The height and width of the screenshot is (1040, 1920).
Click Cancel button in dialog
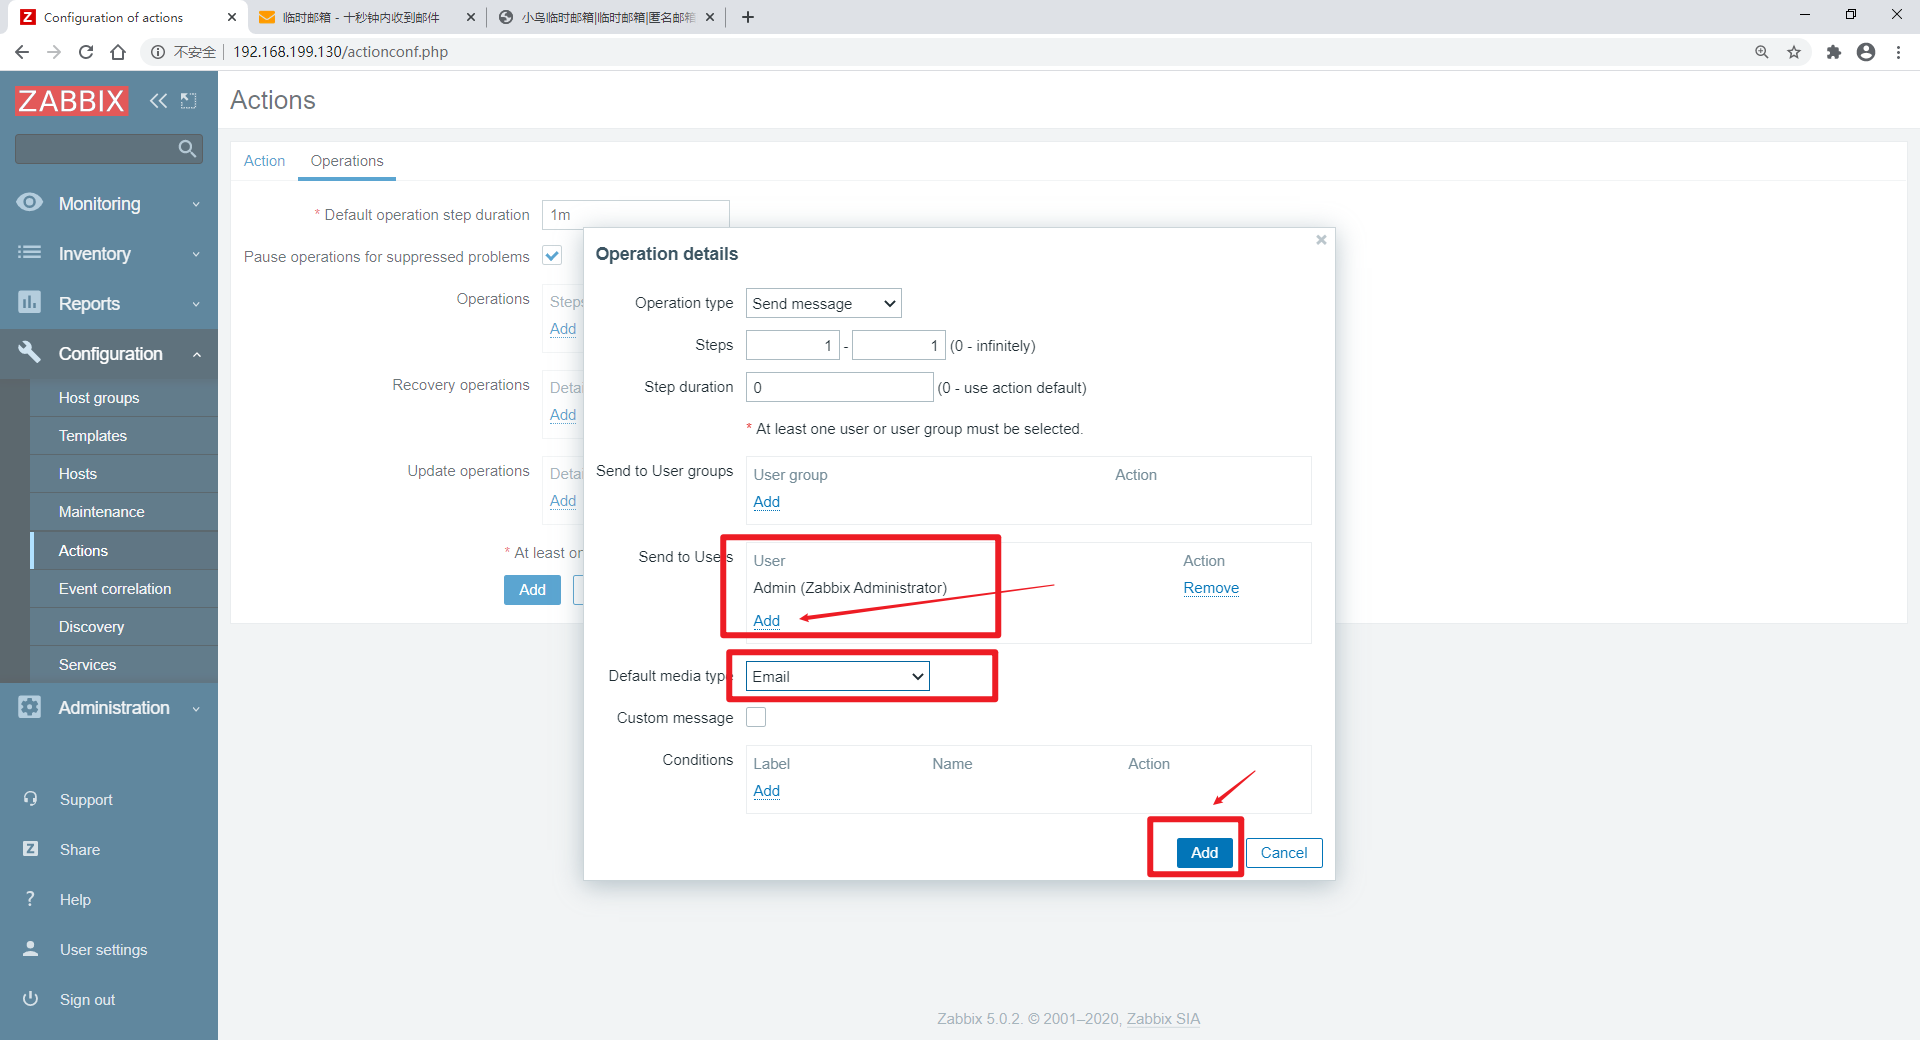point(1284,852)
